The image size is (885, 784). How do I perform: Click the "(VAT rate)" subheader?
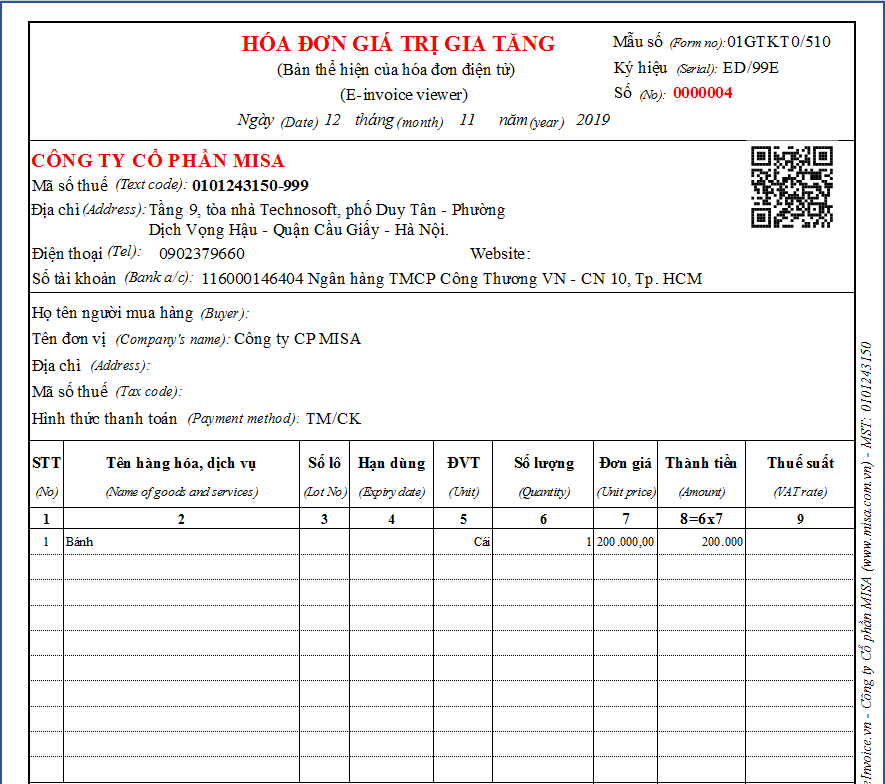click(x=800, y=492)
